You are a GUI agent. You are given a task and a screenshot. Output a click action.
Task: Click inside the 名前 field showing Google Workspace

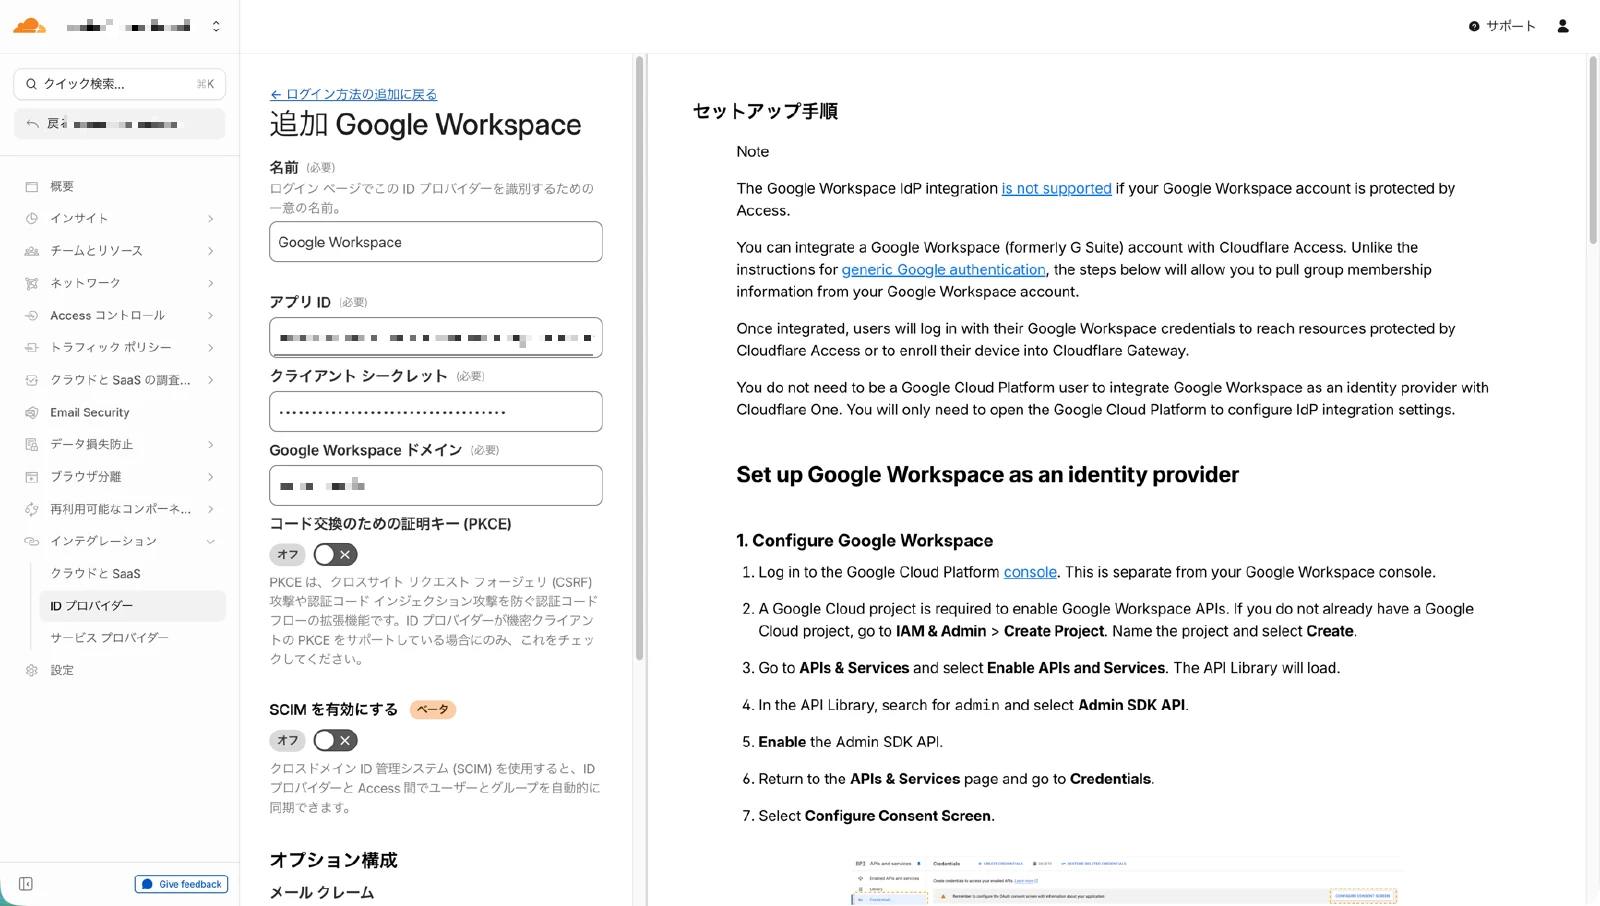(x=435, y=241)
